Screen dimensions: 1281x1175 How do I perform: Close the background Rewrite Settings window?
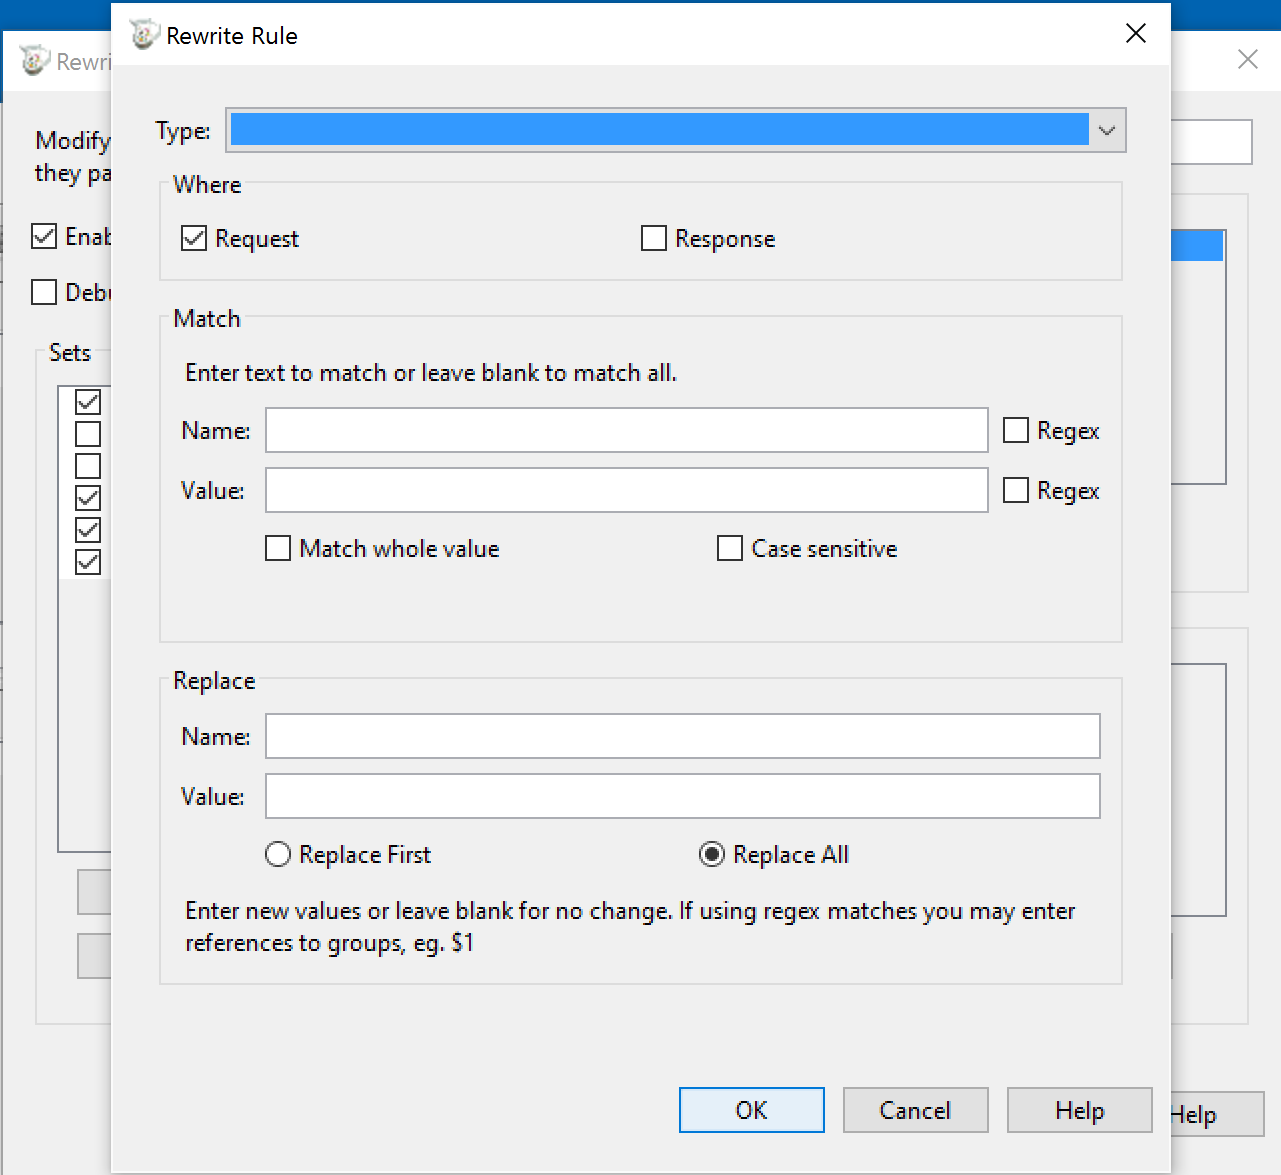point(1247,60)
